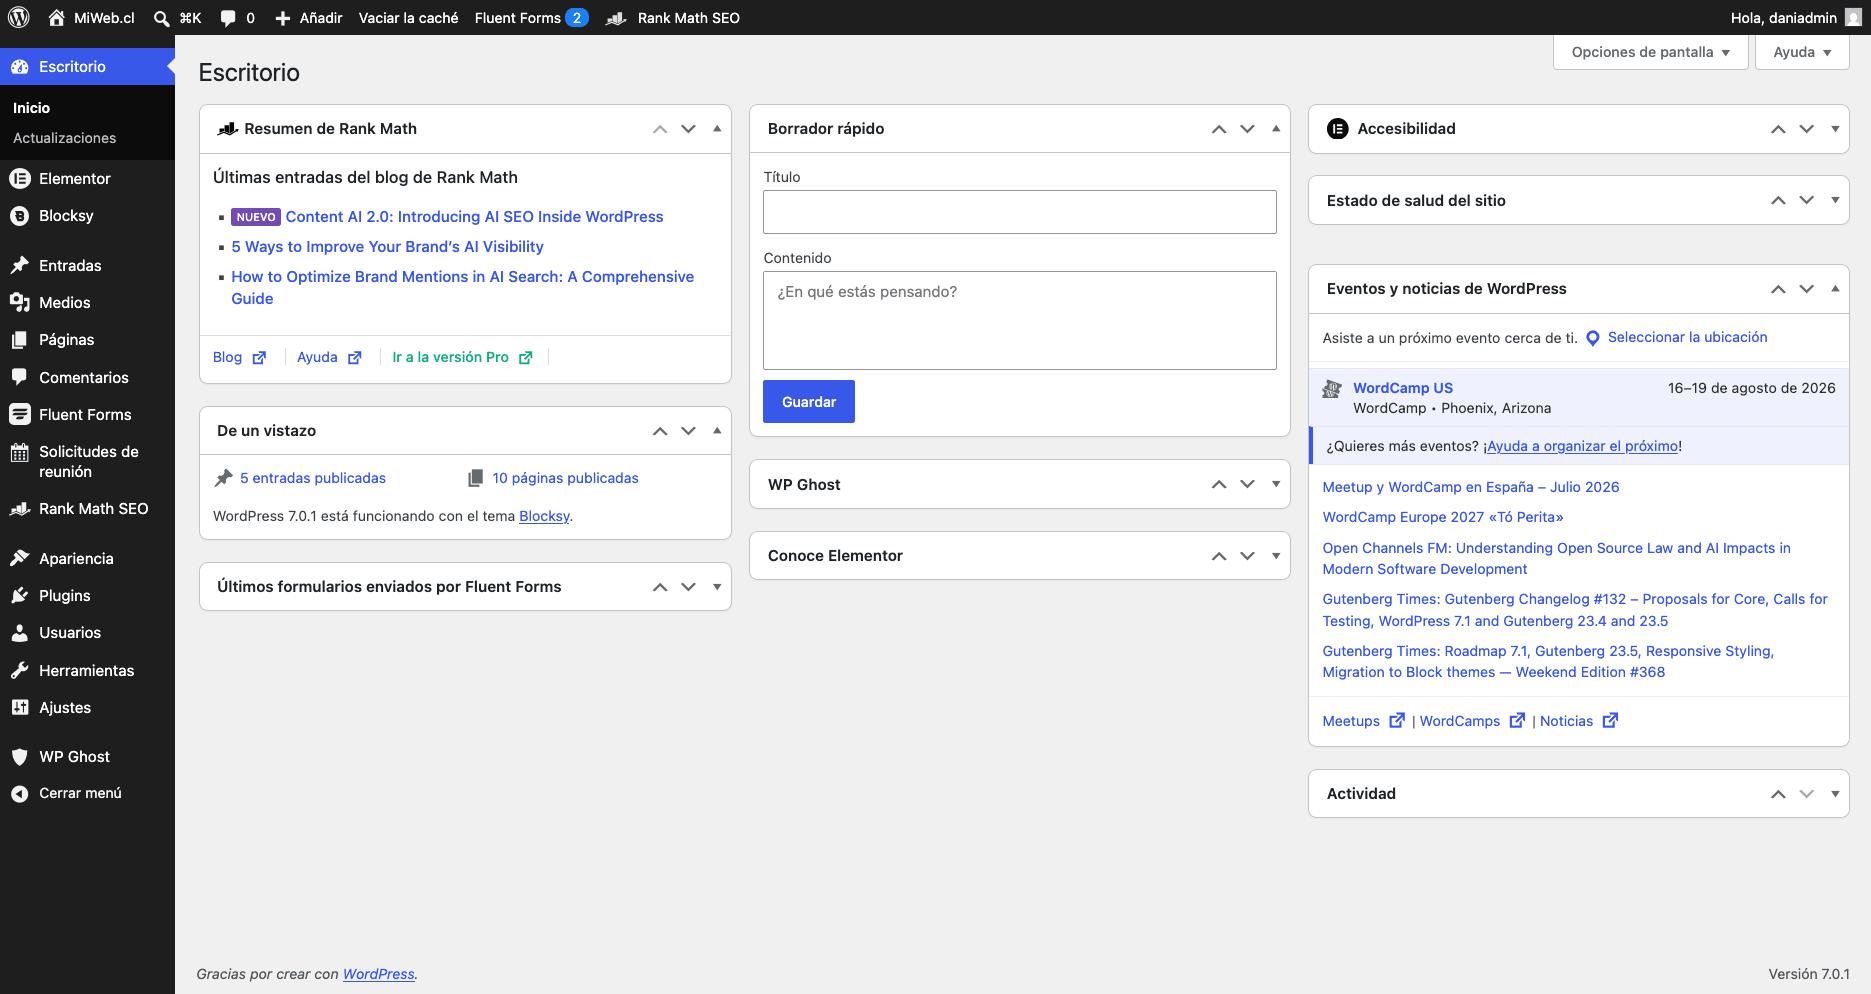Click the Accesibilidad widget Elementor icon
Image resolution: width=1871 pixels, height=994 pixels.
point(1337,129)
